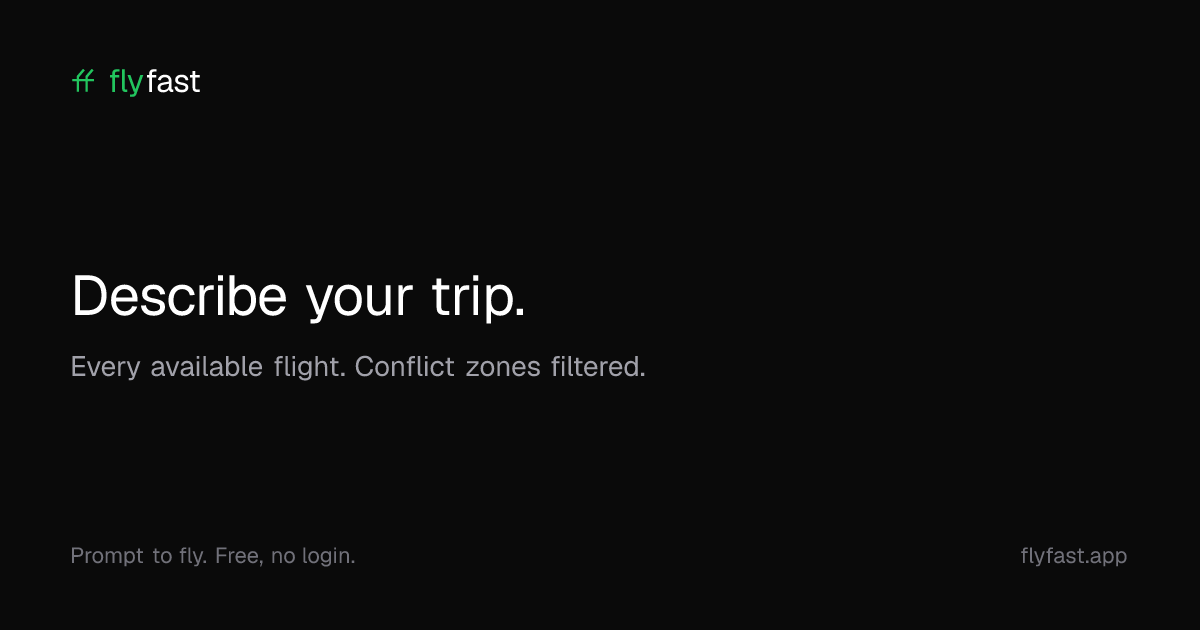Click ".app" at the end of flyfast.app
1200x630 pixels.
1106,556
